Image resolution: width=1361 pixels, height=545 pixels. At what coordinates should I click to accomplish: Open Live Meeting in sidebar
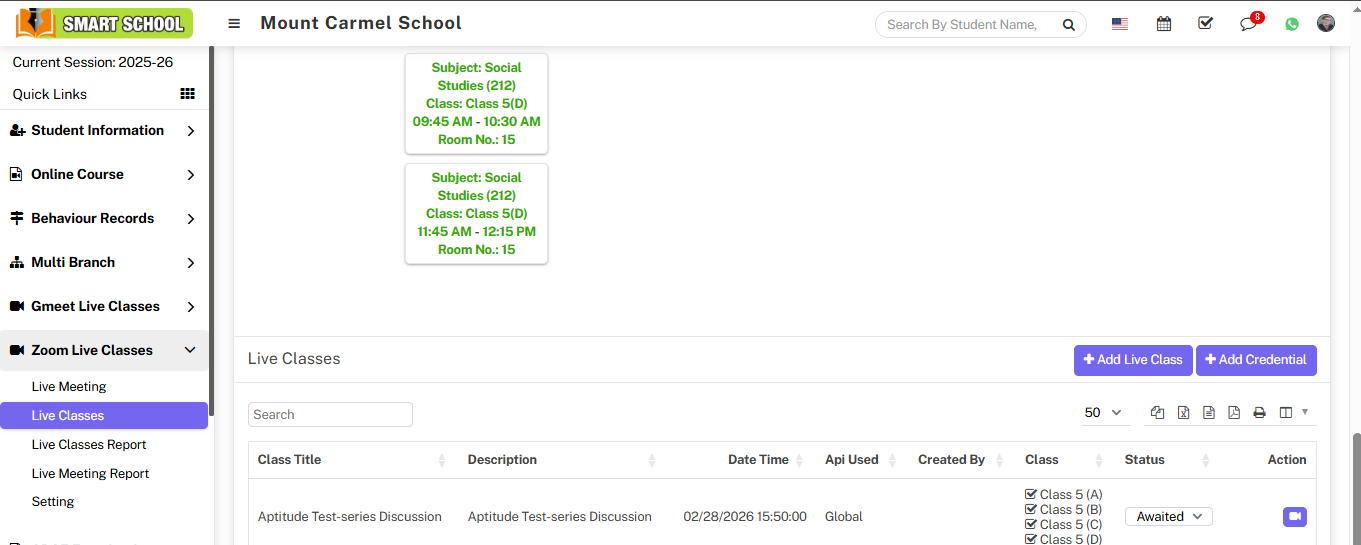[x=69, y=387]
